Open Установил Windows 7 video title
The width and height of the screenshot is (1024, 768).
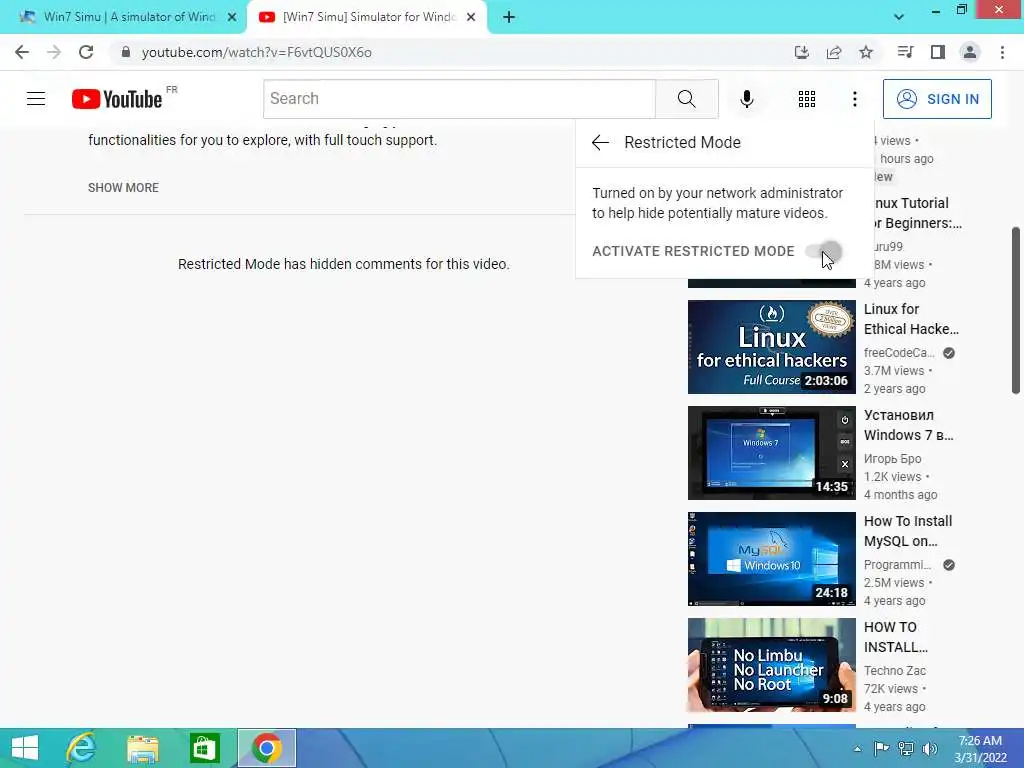tap(908, 425)
